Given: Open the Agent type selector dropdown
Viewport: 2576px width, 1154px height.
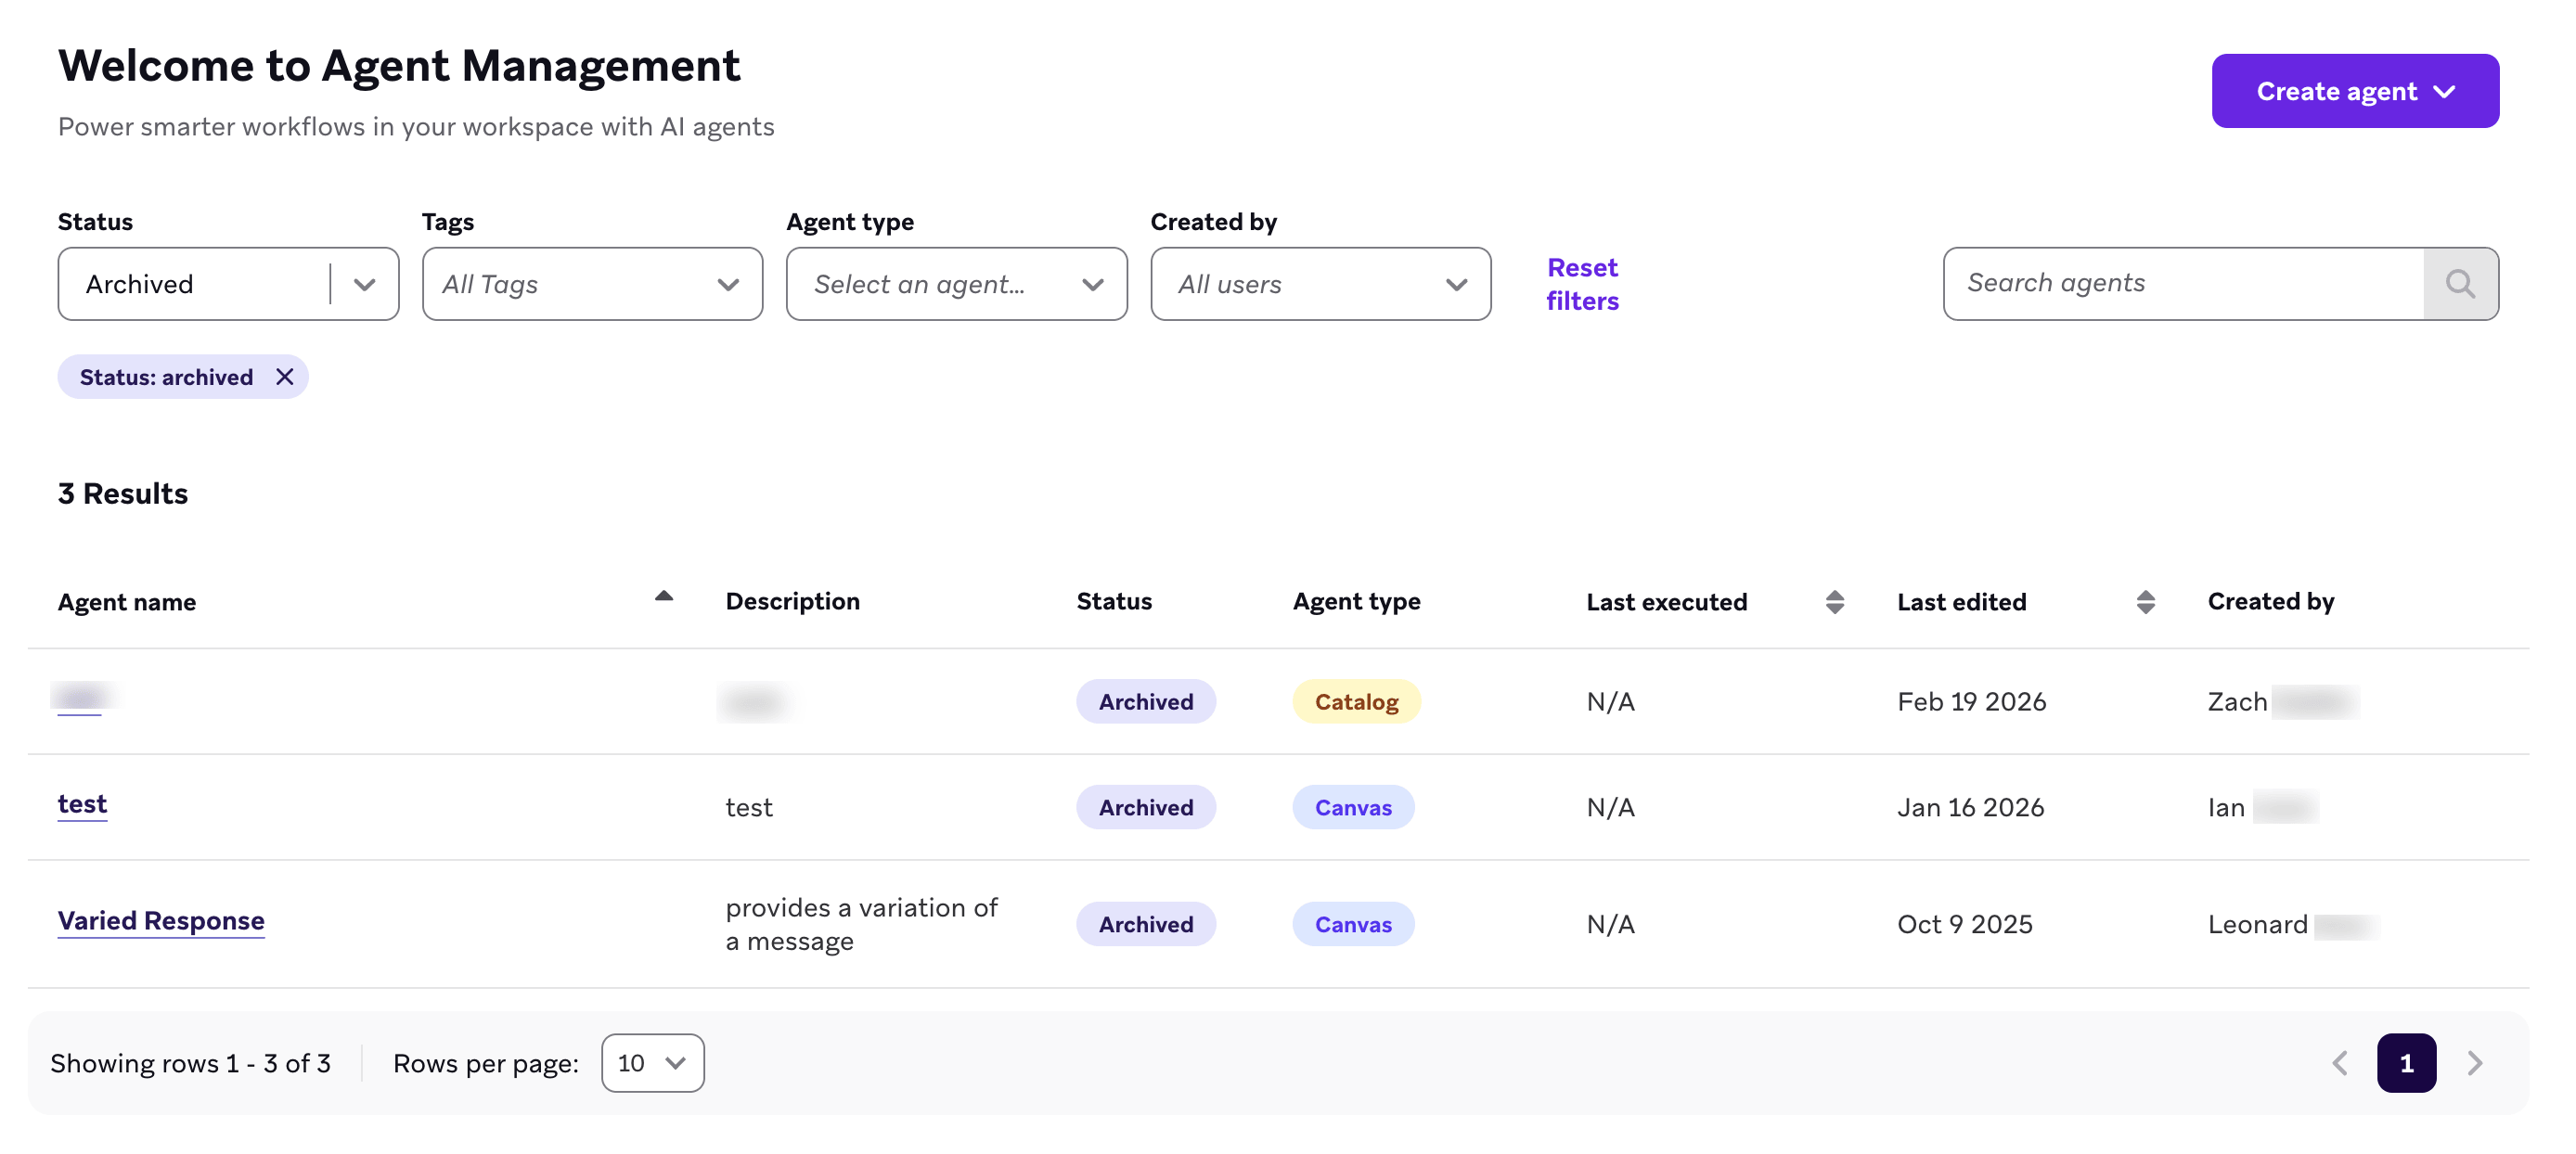Looking at the screenshot, I should pos(1092,284).
